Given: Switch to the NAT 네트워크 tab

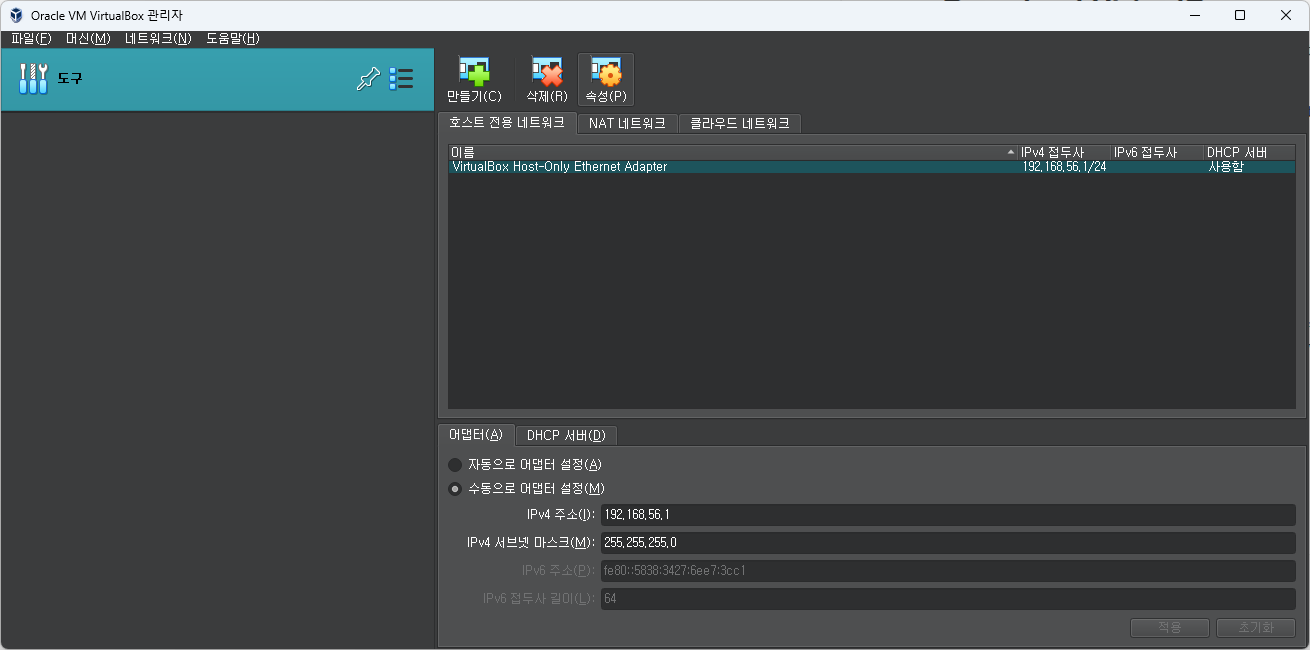Looking at the screenshot, I should 627,124.
